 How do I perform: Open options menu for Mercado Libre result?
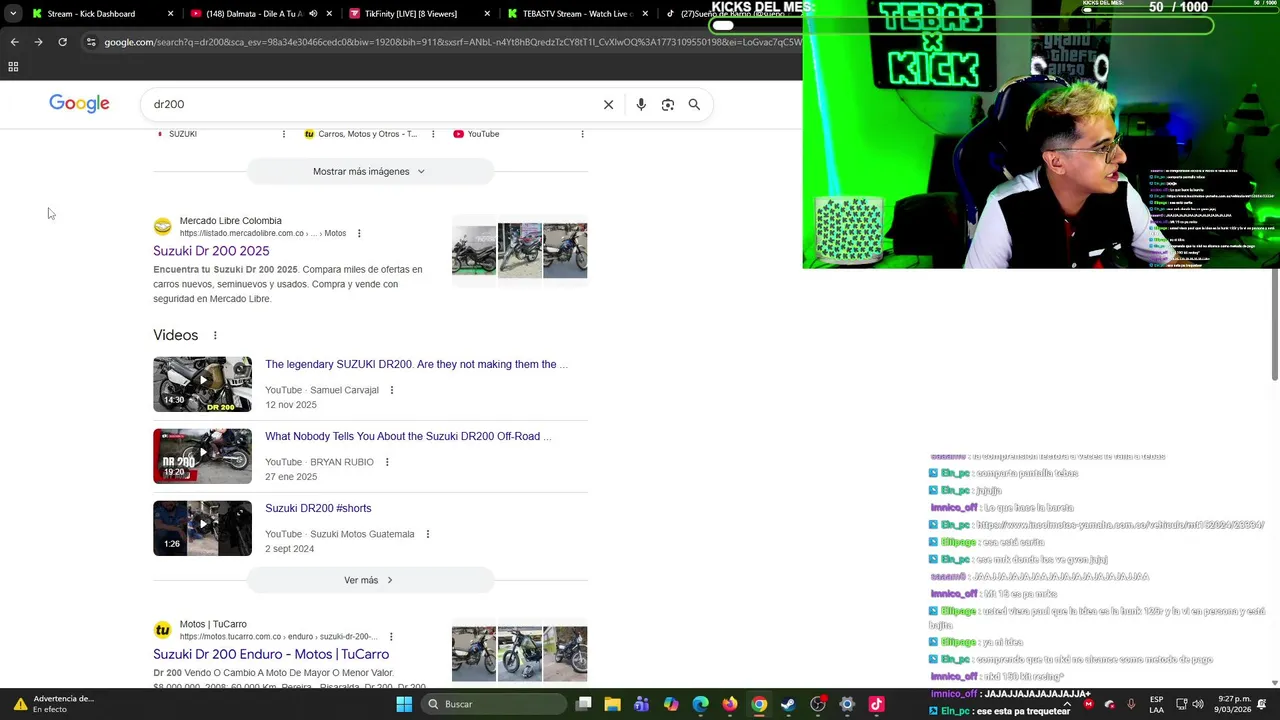359,233
